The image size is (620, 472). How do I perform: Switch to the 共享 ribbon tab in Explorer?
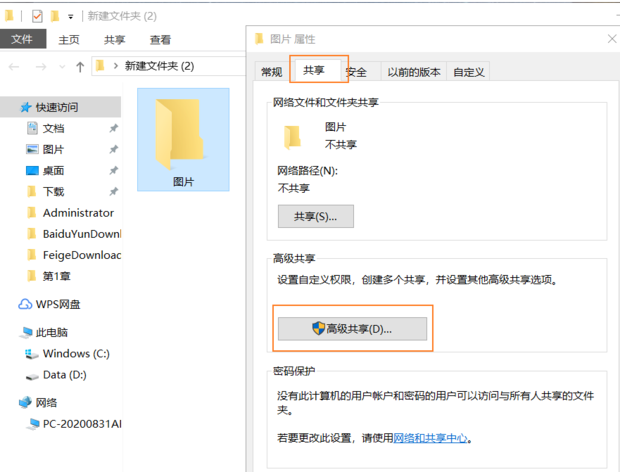tap(115, 40)
